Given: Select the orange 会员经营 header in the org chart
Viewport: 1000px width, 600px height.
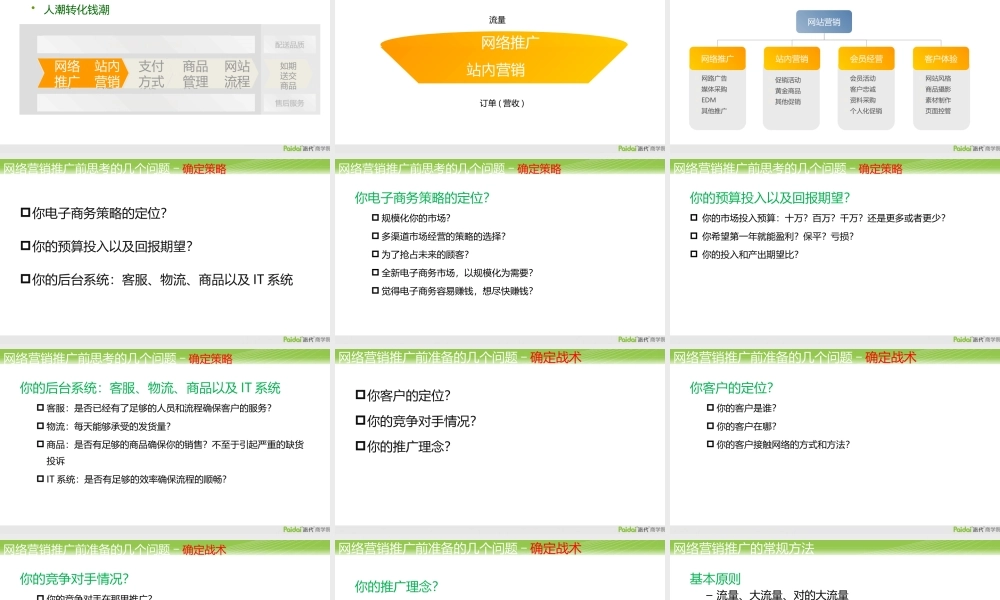Looking at the screenshot, I should [x=860, y=59].
